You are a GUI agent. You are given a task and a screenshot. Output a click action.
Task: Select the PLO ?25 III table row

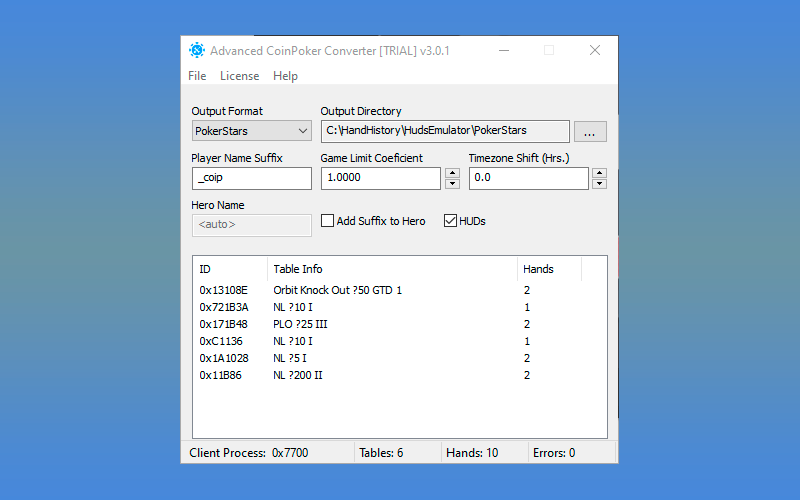300,324
